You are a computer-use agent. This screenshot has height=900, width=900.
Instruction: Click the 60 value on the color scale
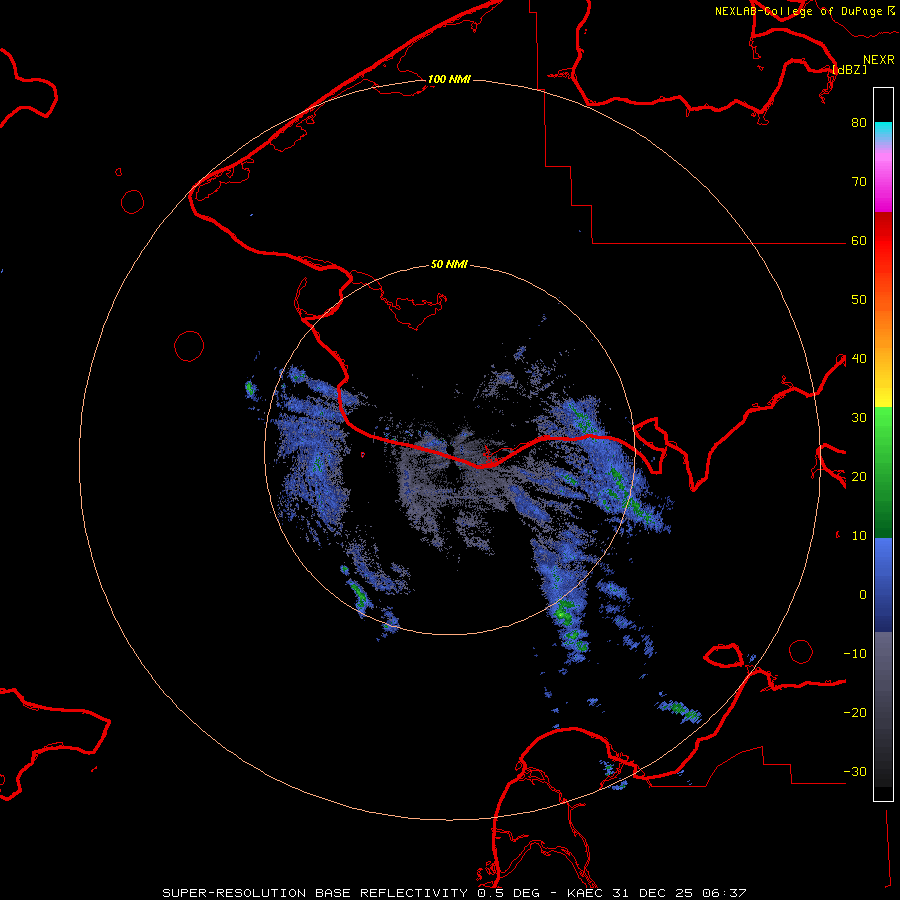point(859,240)
